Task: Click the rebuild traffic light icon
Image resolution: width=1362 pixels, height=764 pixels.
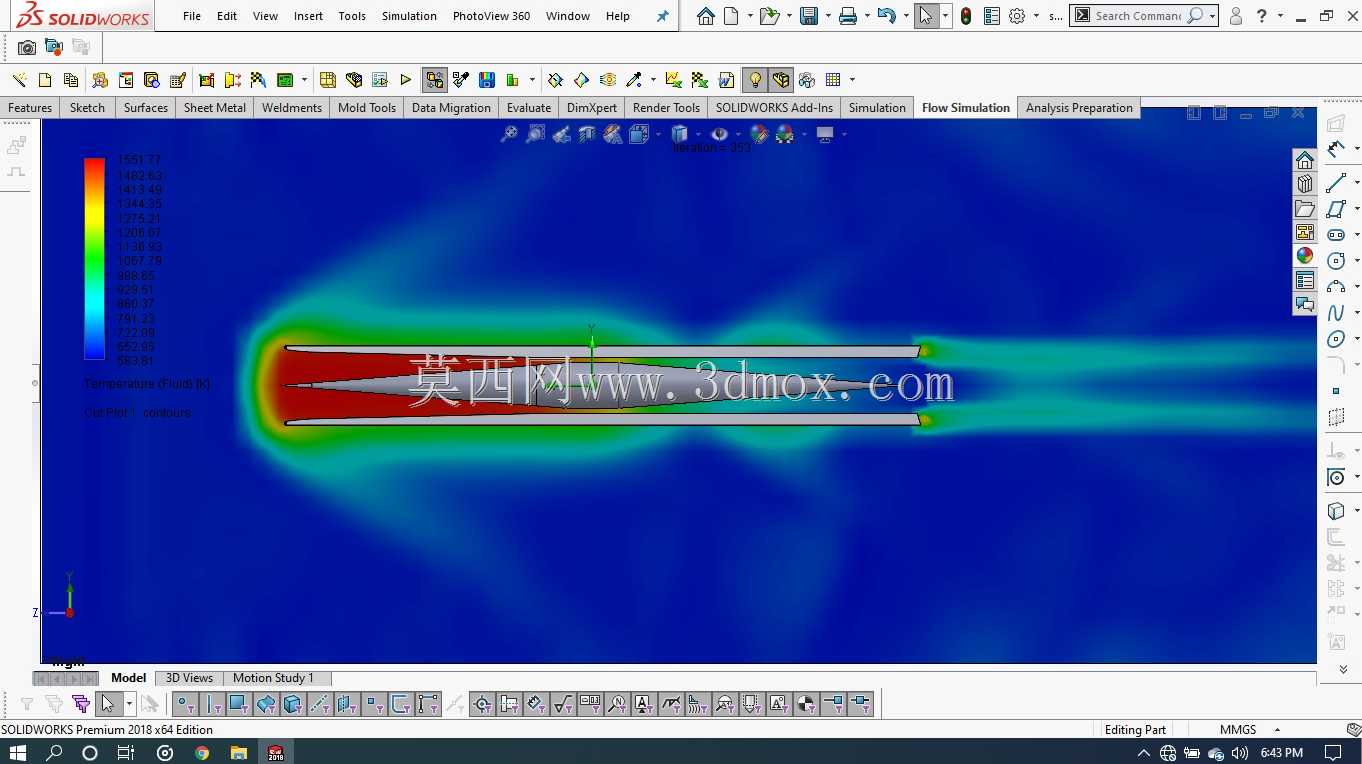Action: click(x=965, y=16)
